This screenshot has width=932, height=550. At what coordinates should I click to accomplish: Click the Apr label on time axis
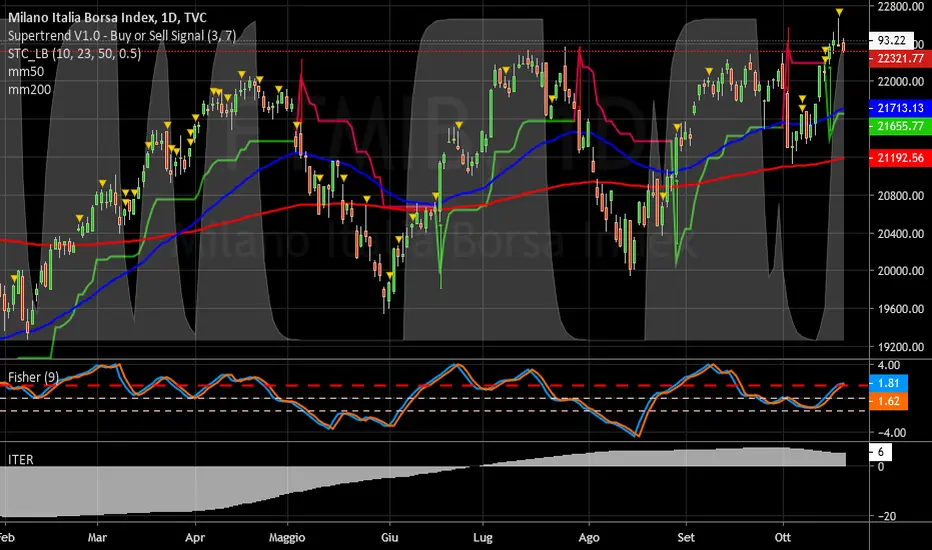195,538
